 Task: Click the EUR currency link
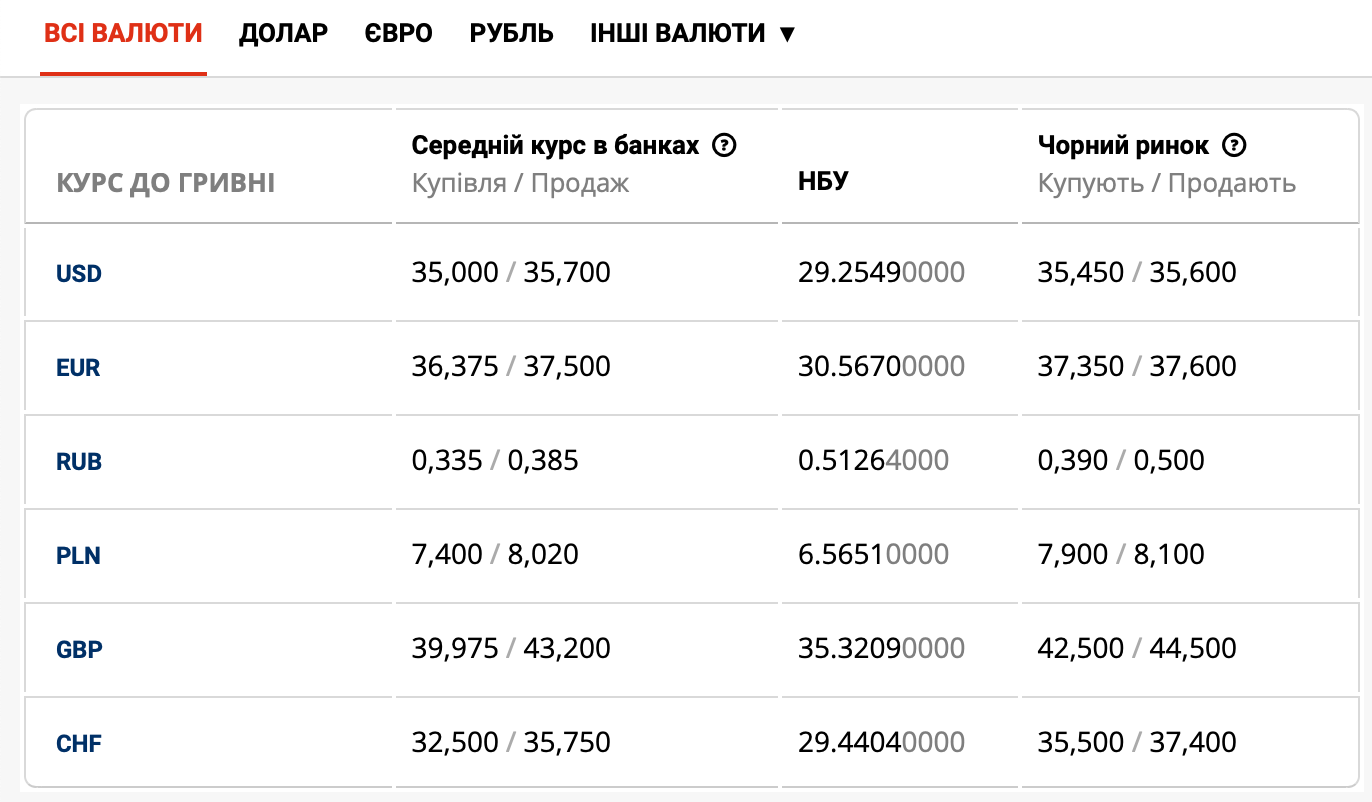(78, 368)
